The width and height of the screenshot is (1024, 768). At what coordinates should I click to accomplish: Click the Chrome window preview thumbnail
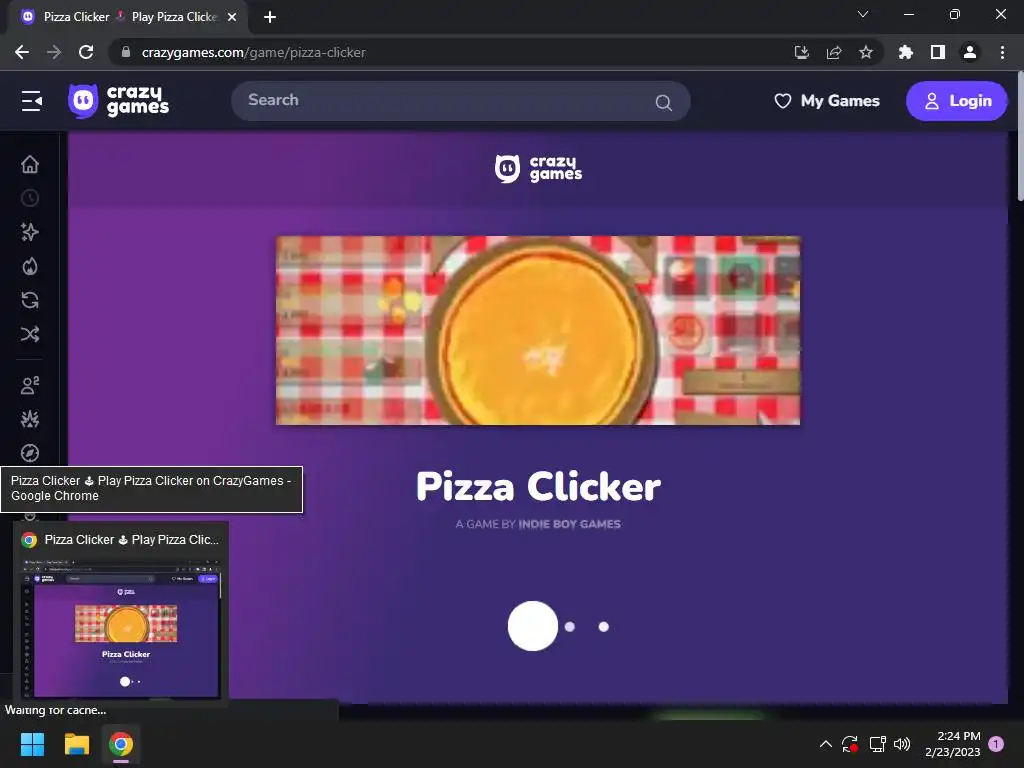click(122, 627)
